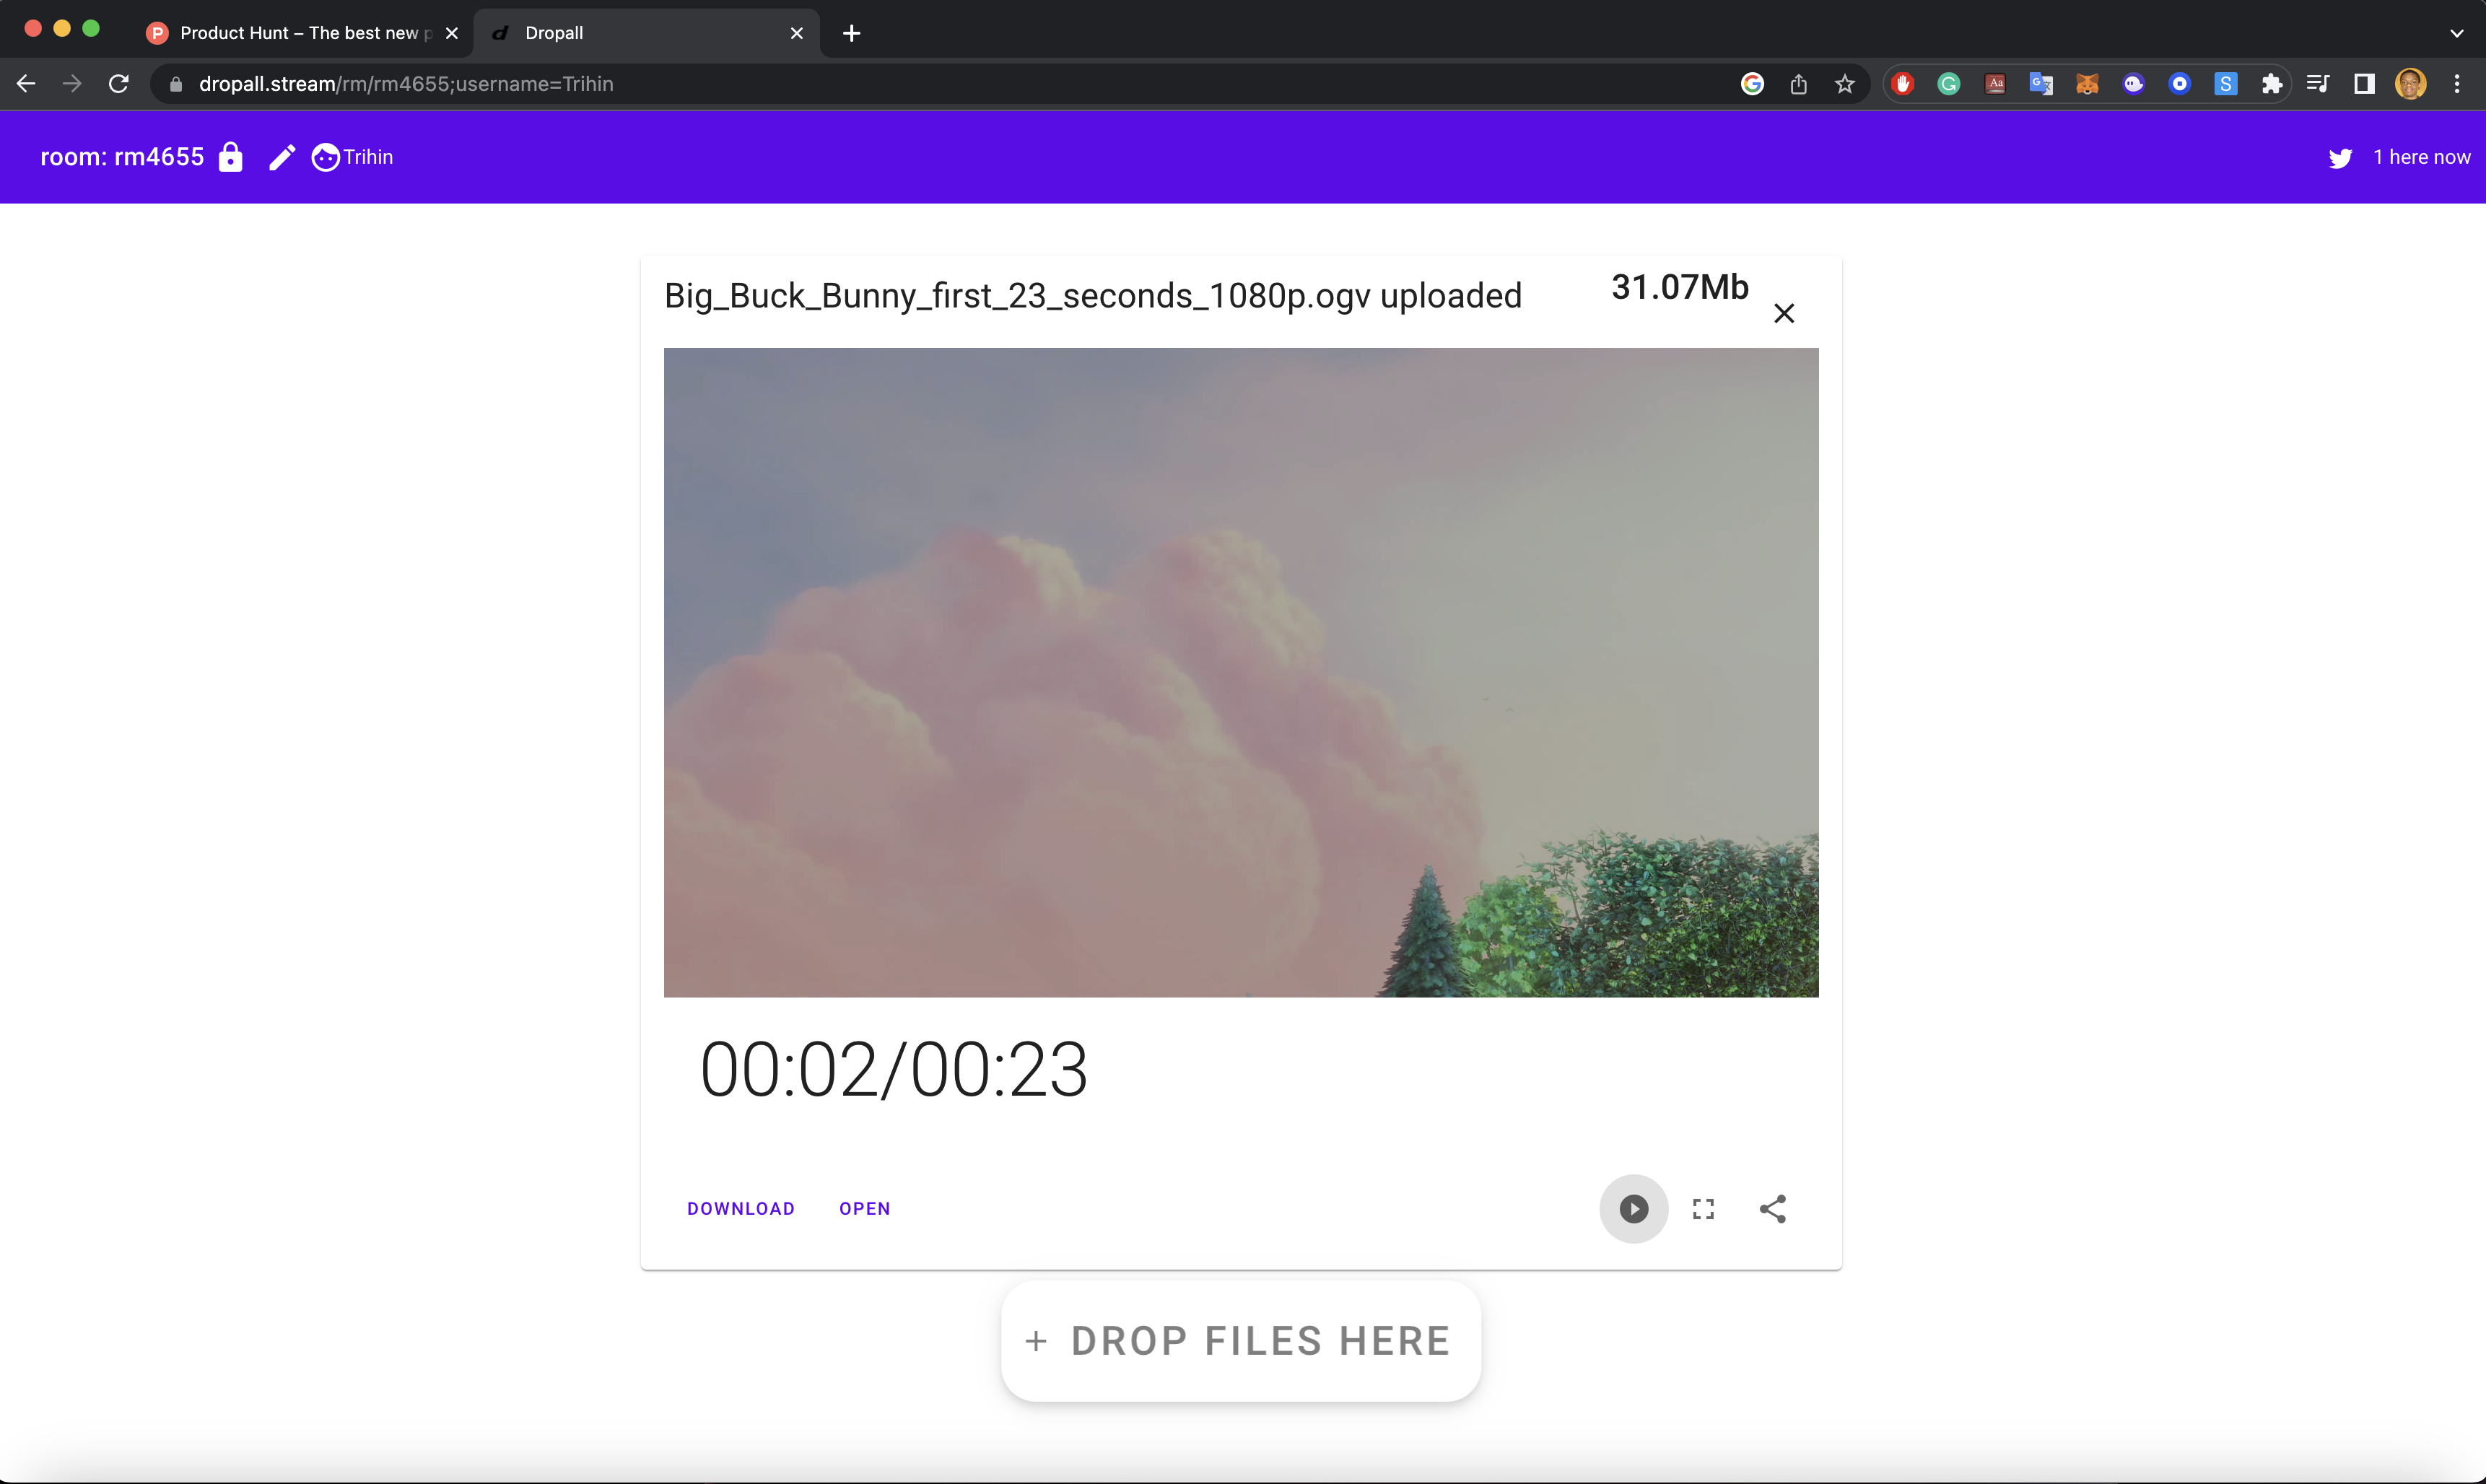The height and width of the screenshot is (1484, 2486).
Task: Bookmark this page with the star
Action: pos(1844,84)
